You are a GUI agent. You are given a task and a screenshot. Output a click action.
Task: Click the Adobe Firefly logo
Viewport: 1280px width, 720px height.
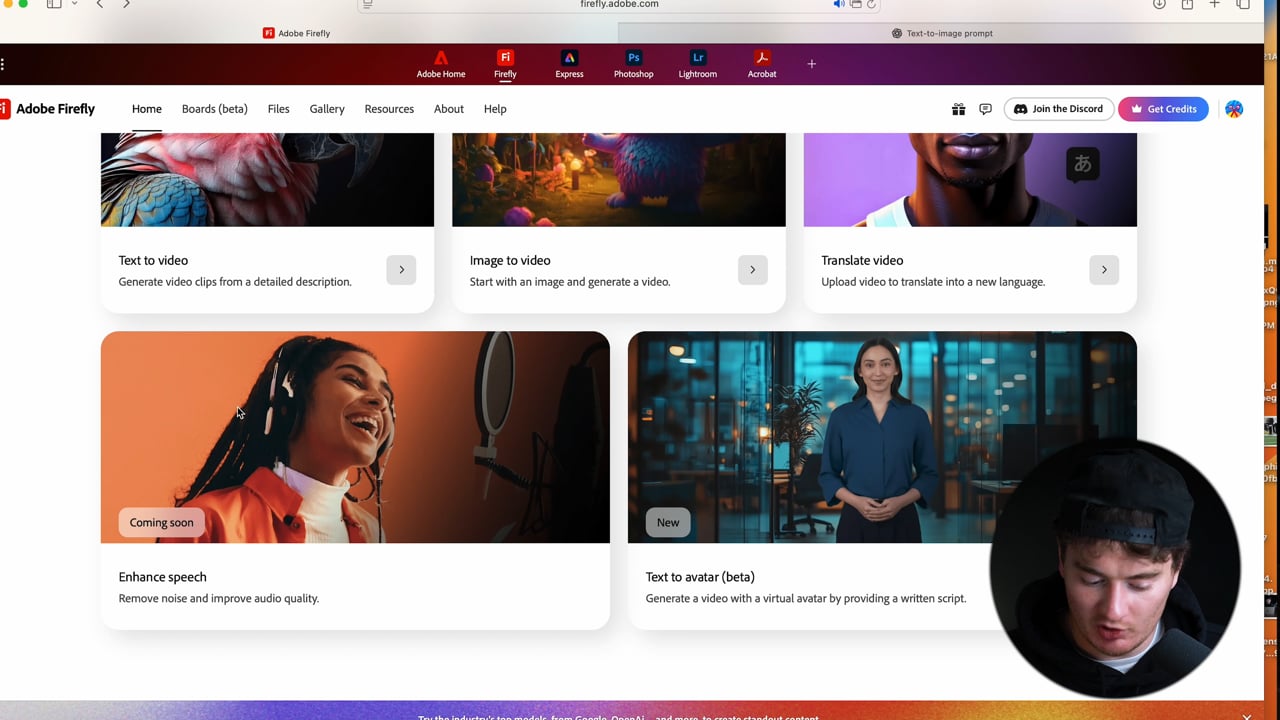pos(48,109)
